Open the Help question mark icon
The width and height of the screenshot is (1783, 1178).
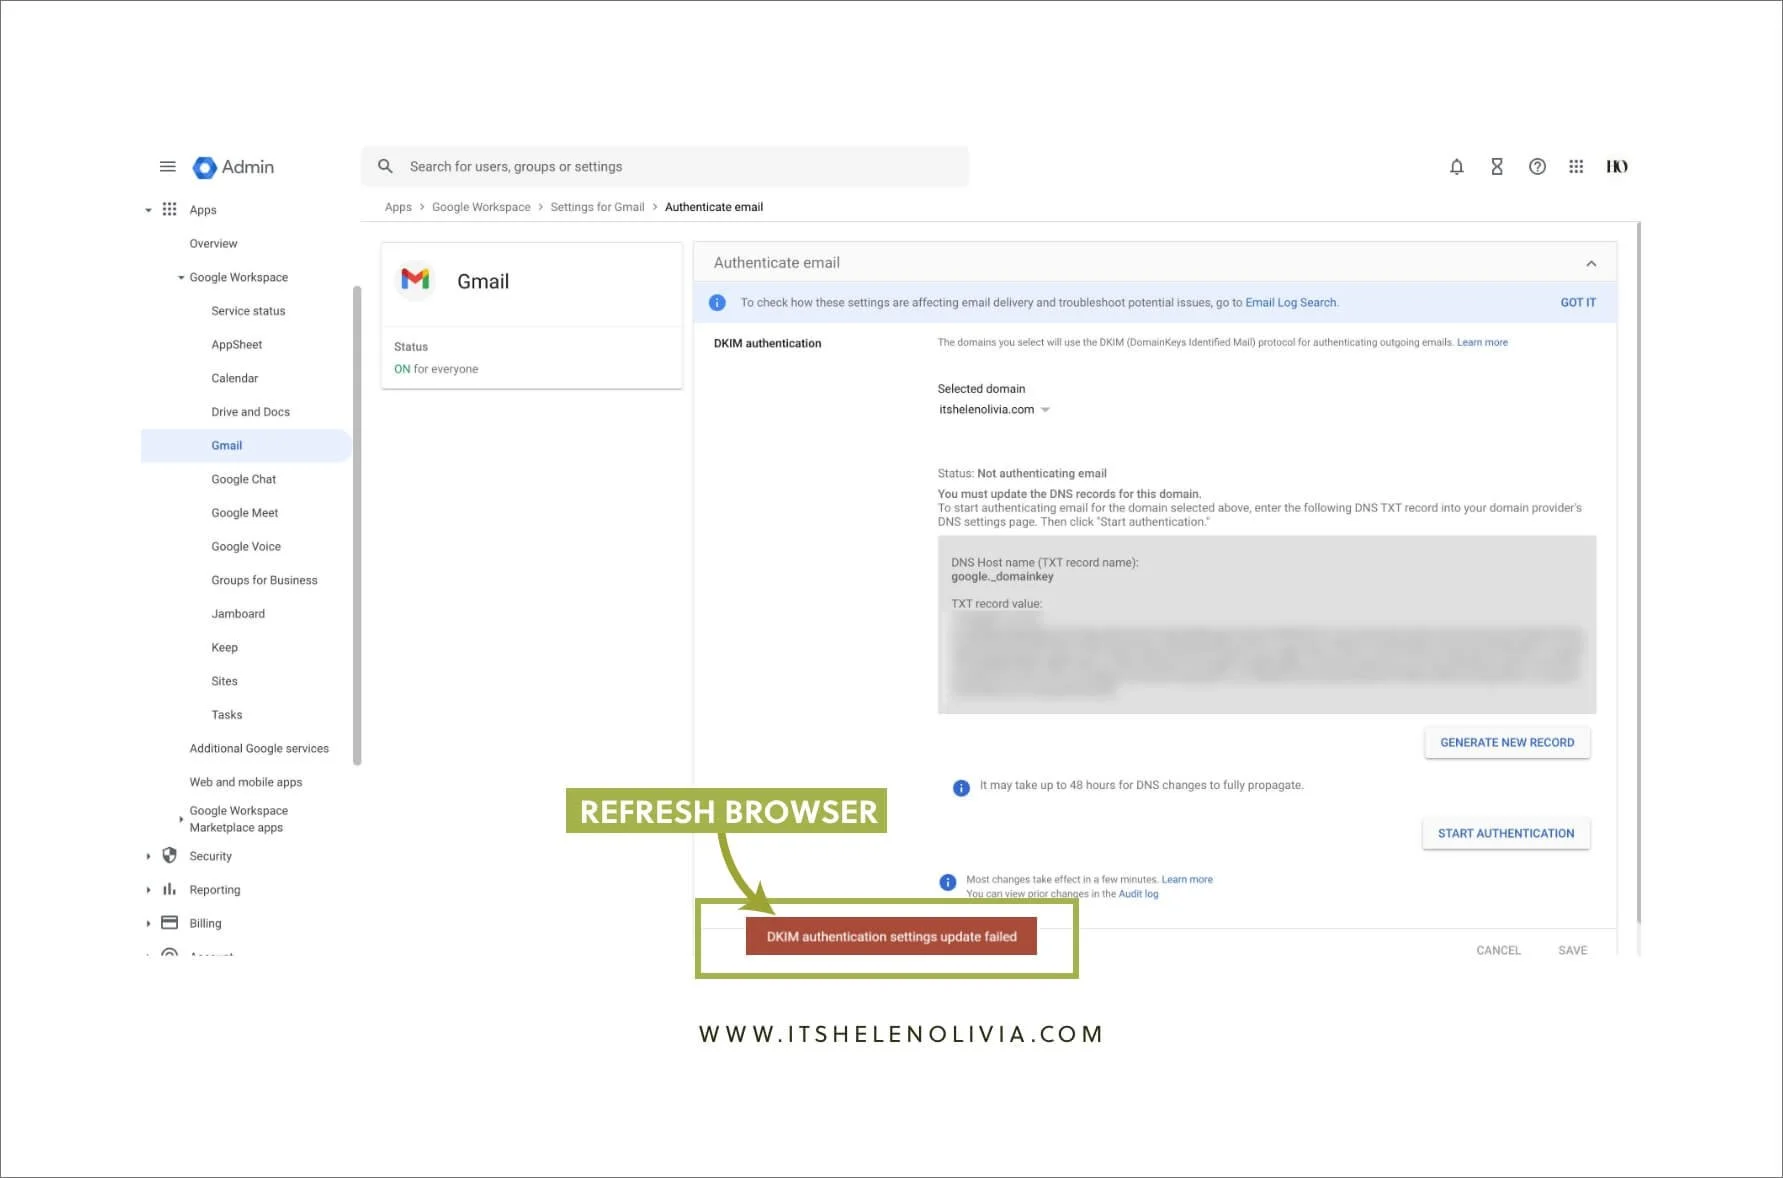click(x=1537, y=166)
